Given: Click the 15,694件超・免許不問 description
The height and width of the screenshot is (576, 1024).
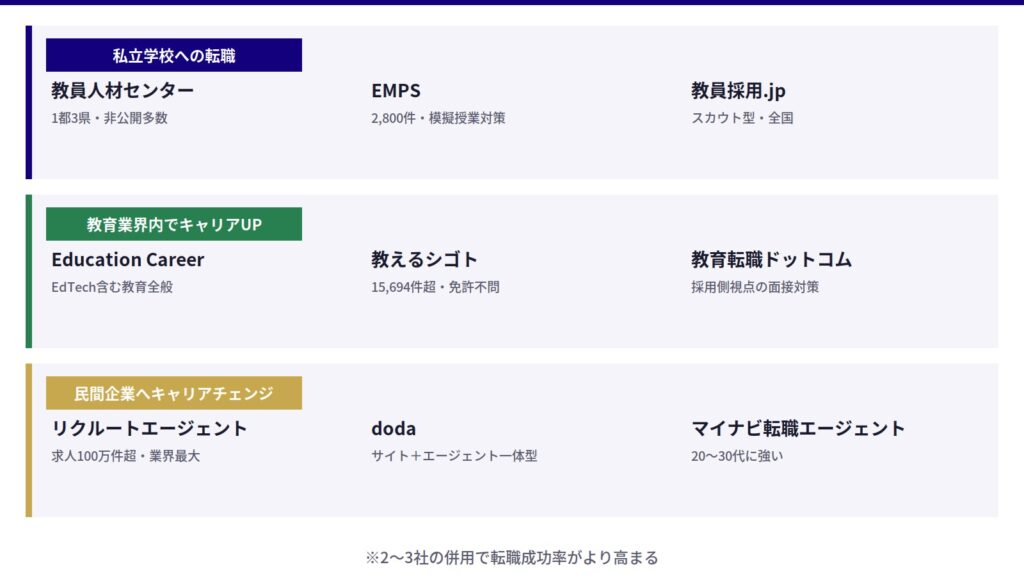Looking at the screenshot, I should 435,287.
